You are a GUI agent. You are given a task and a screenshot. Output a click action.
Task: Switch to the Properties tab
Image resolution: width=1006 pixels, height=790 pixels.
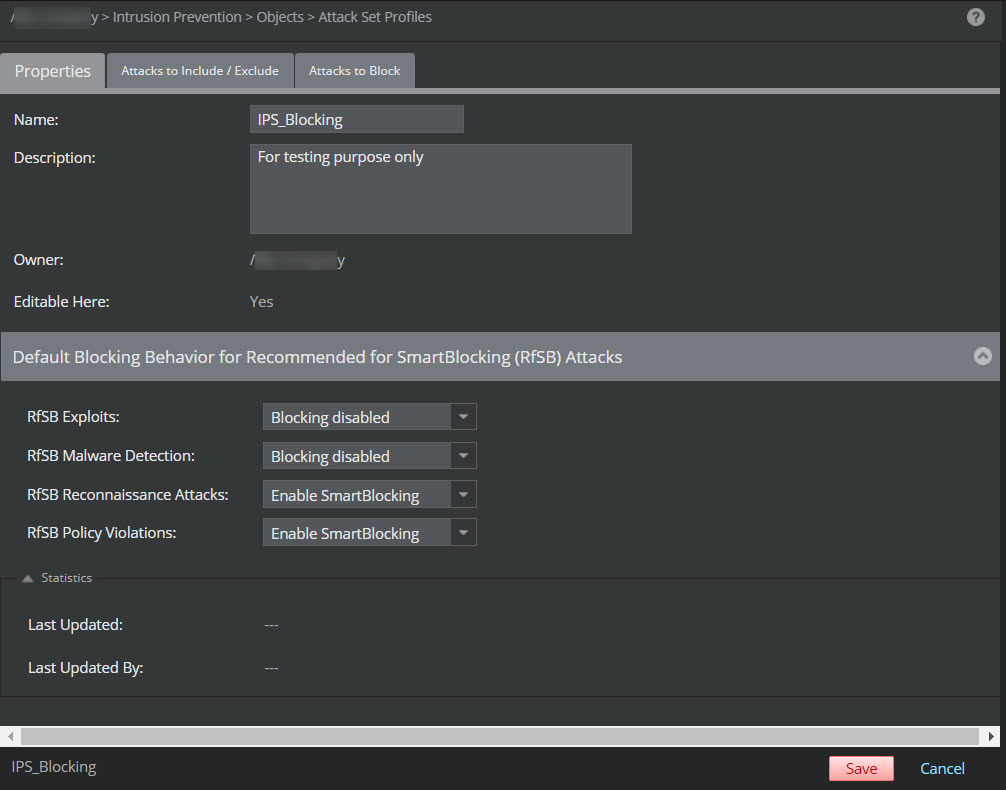[x=53, y=71]
